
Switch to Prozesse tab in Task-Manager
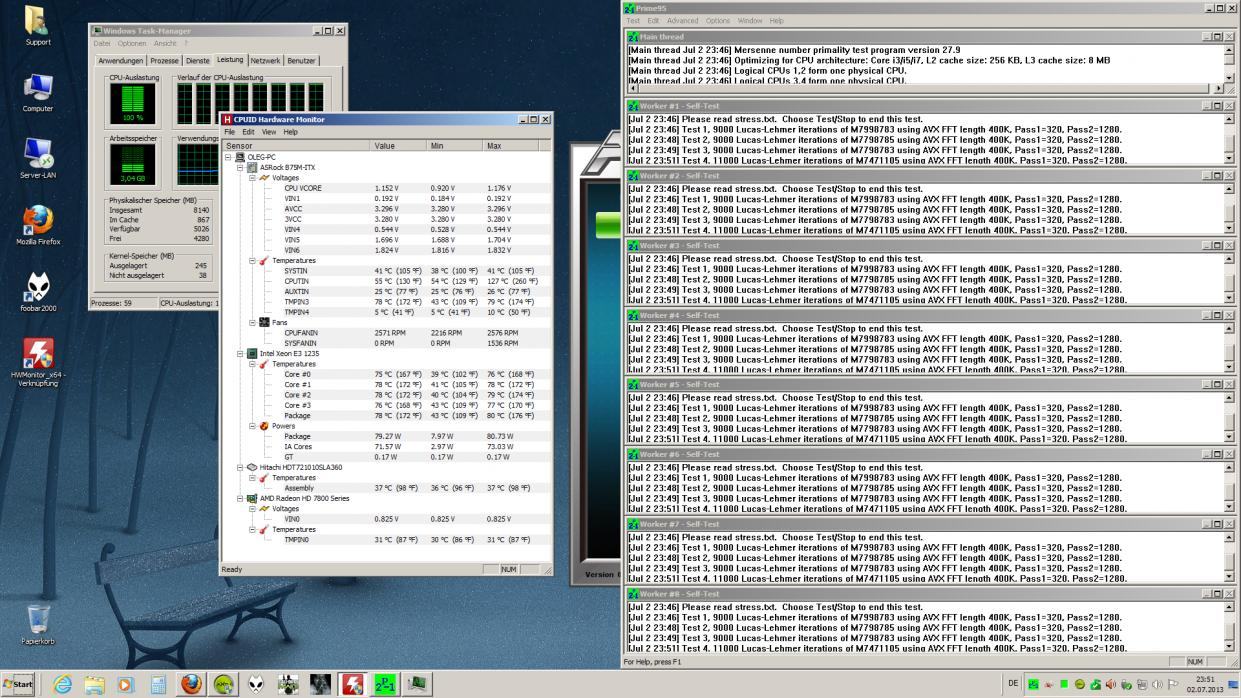point(165,61)
